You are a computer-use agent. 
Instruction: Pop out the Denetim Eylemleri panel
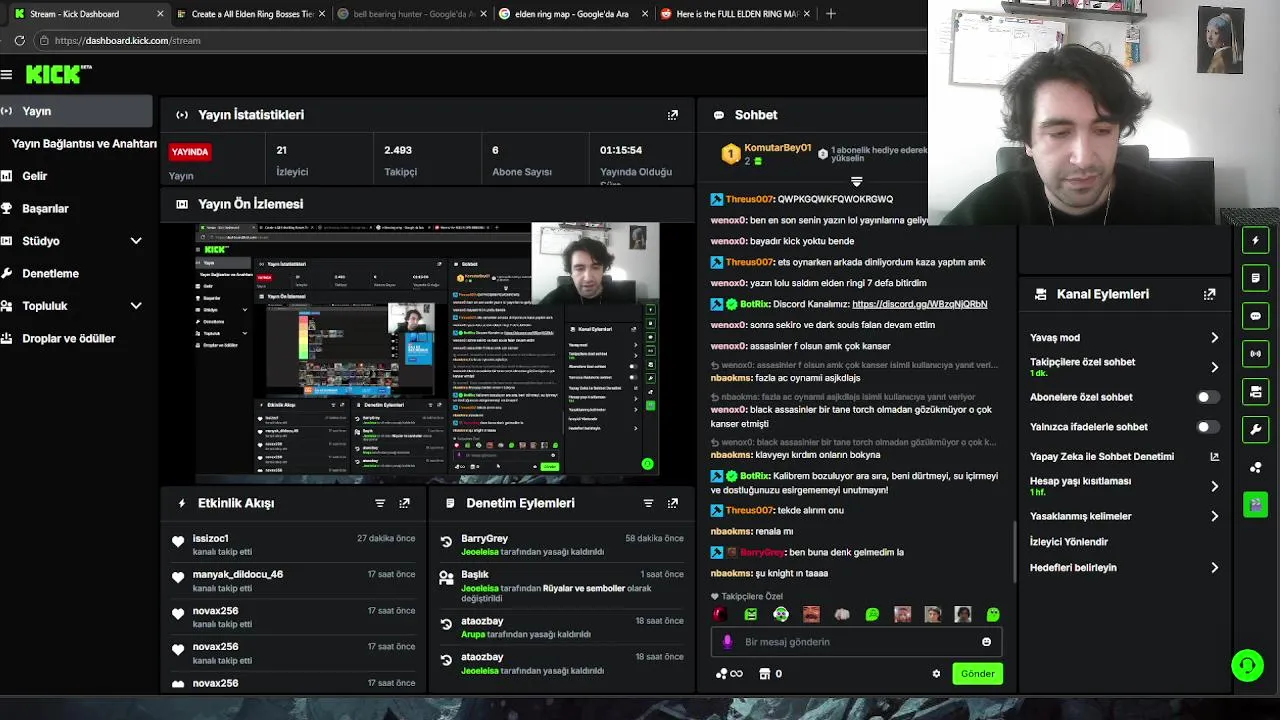click(x=673, y=503)
